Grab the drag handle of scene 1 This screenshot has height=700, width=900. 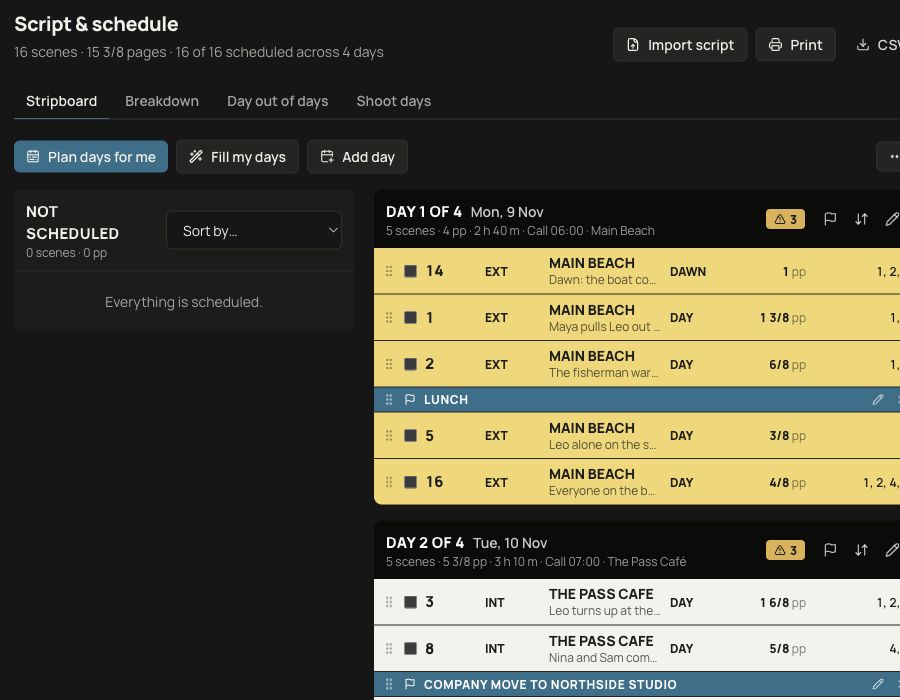pyautogui.click(x=389, y=317)
